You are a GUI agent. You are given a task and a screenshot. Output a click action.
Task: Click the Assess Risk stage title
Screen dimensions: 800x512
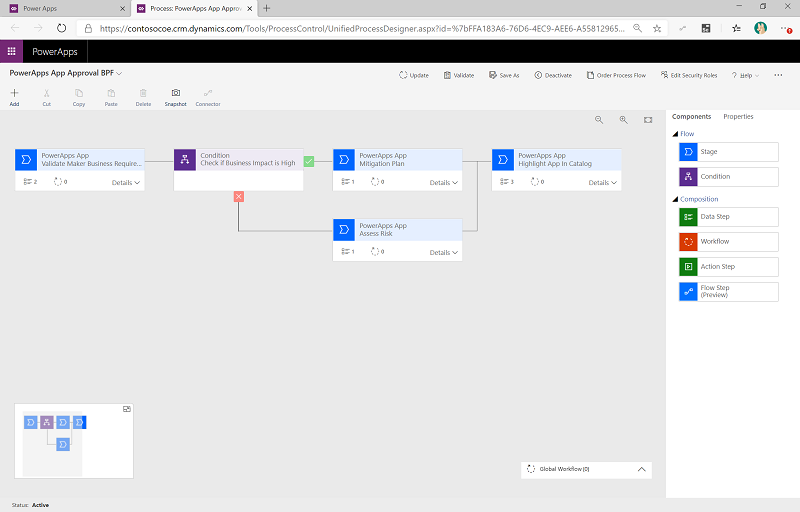[376, 234]
